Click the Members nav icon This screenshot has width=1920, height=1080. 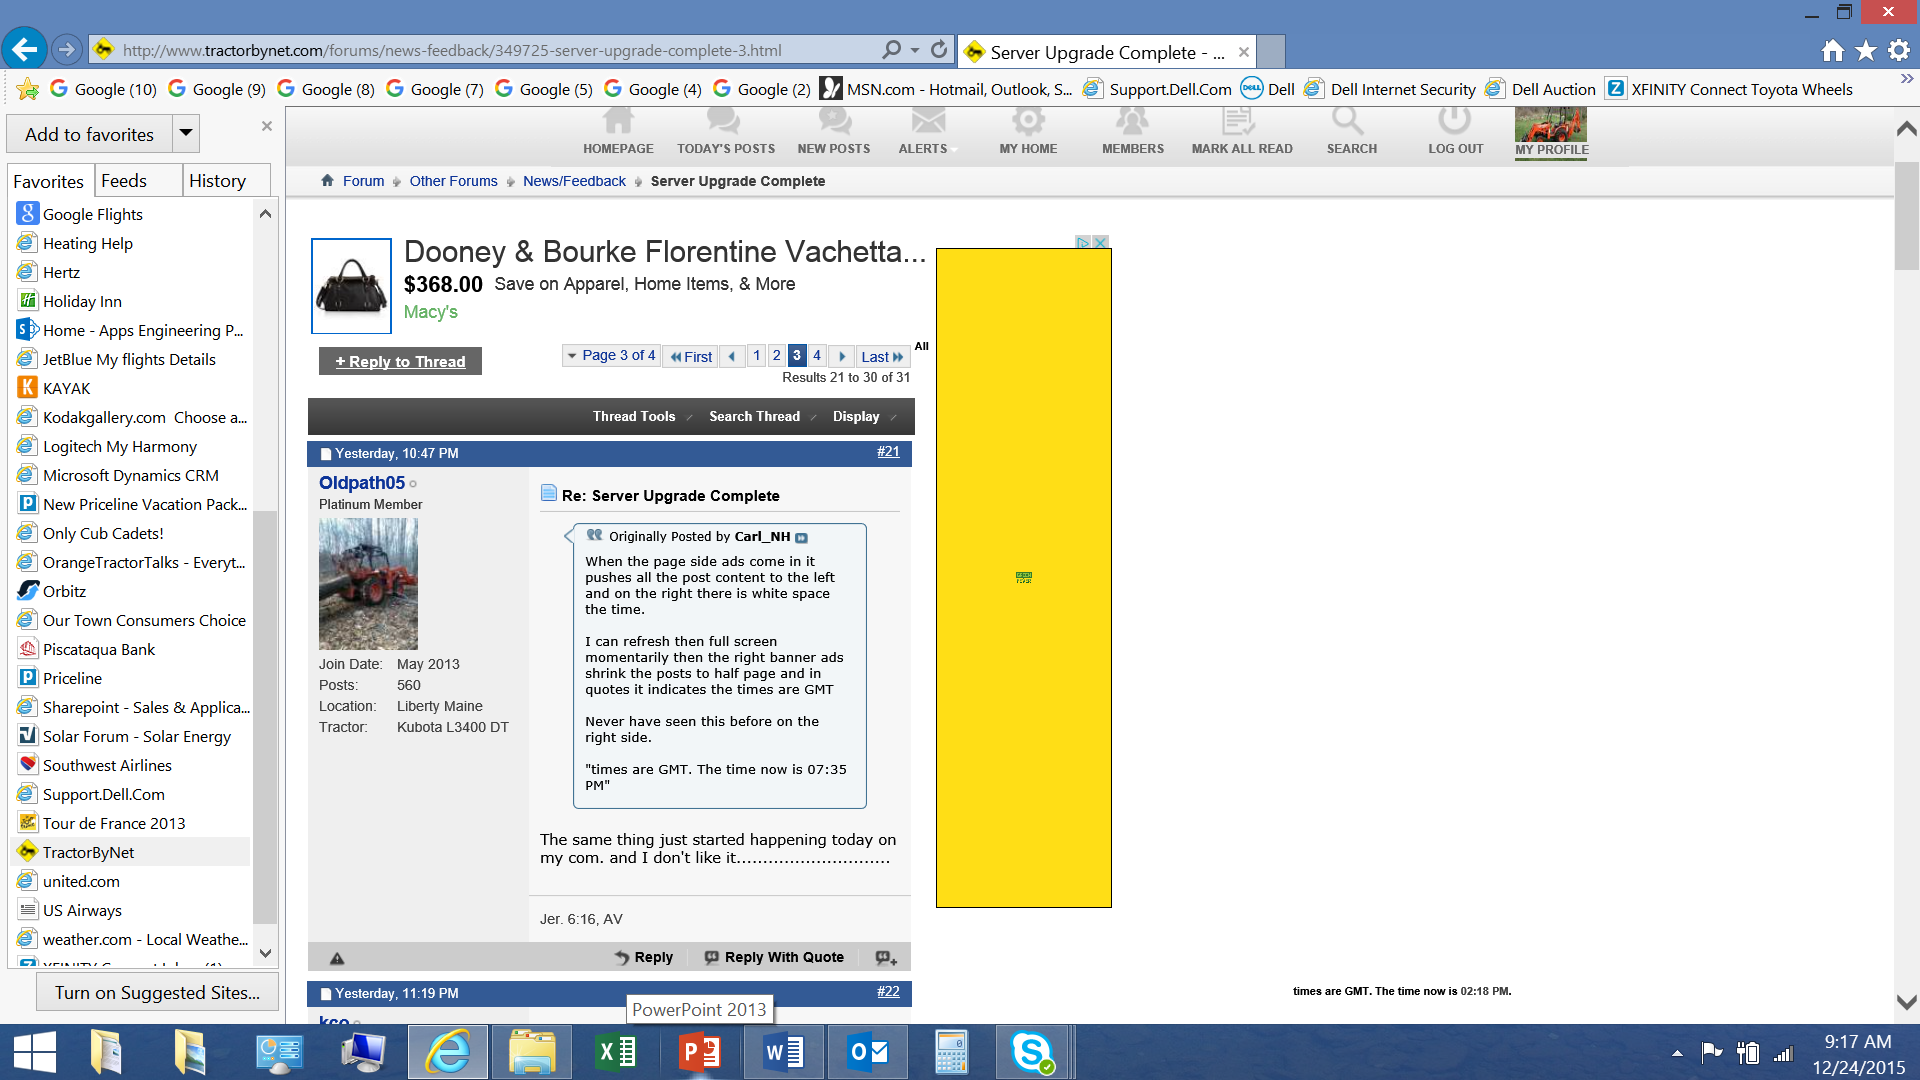tap(1132, 122)
